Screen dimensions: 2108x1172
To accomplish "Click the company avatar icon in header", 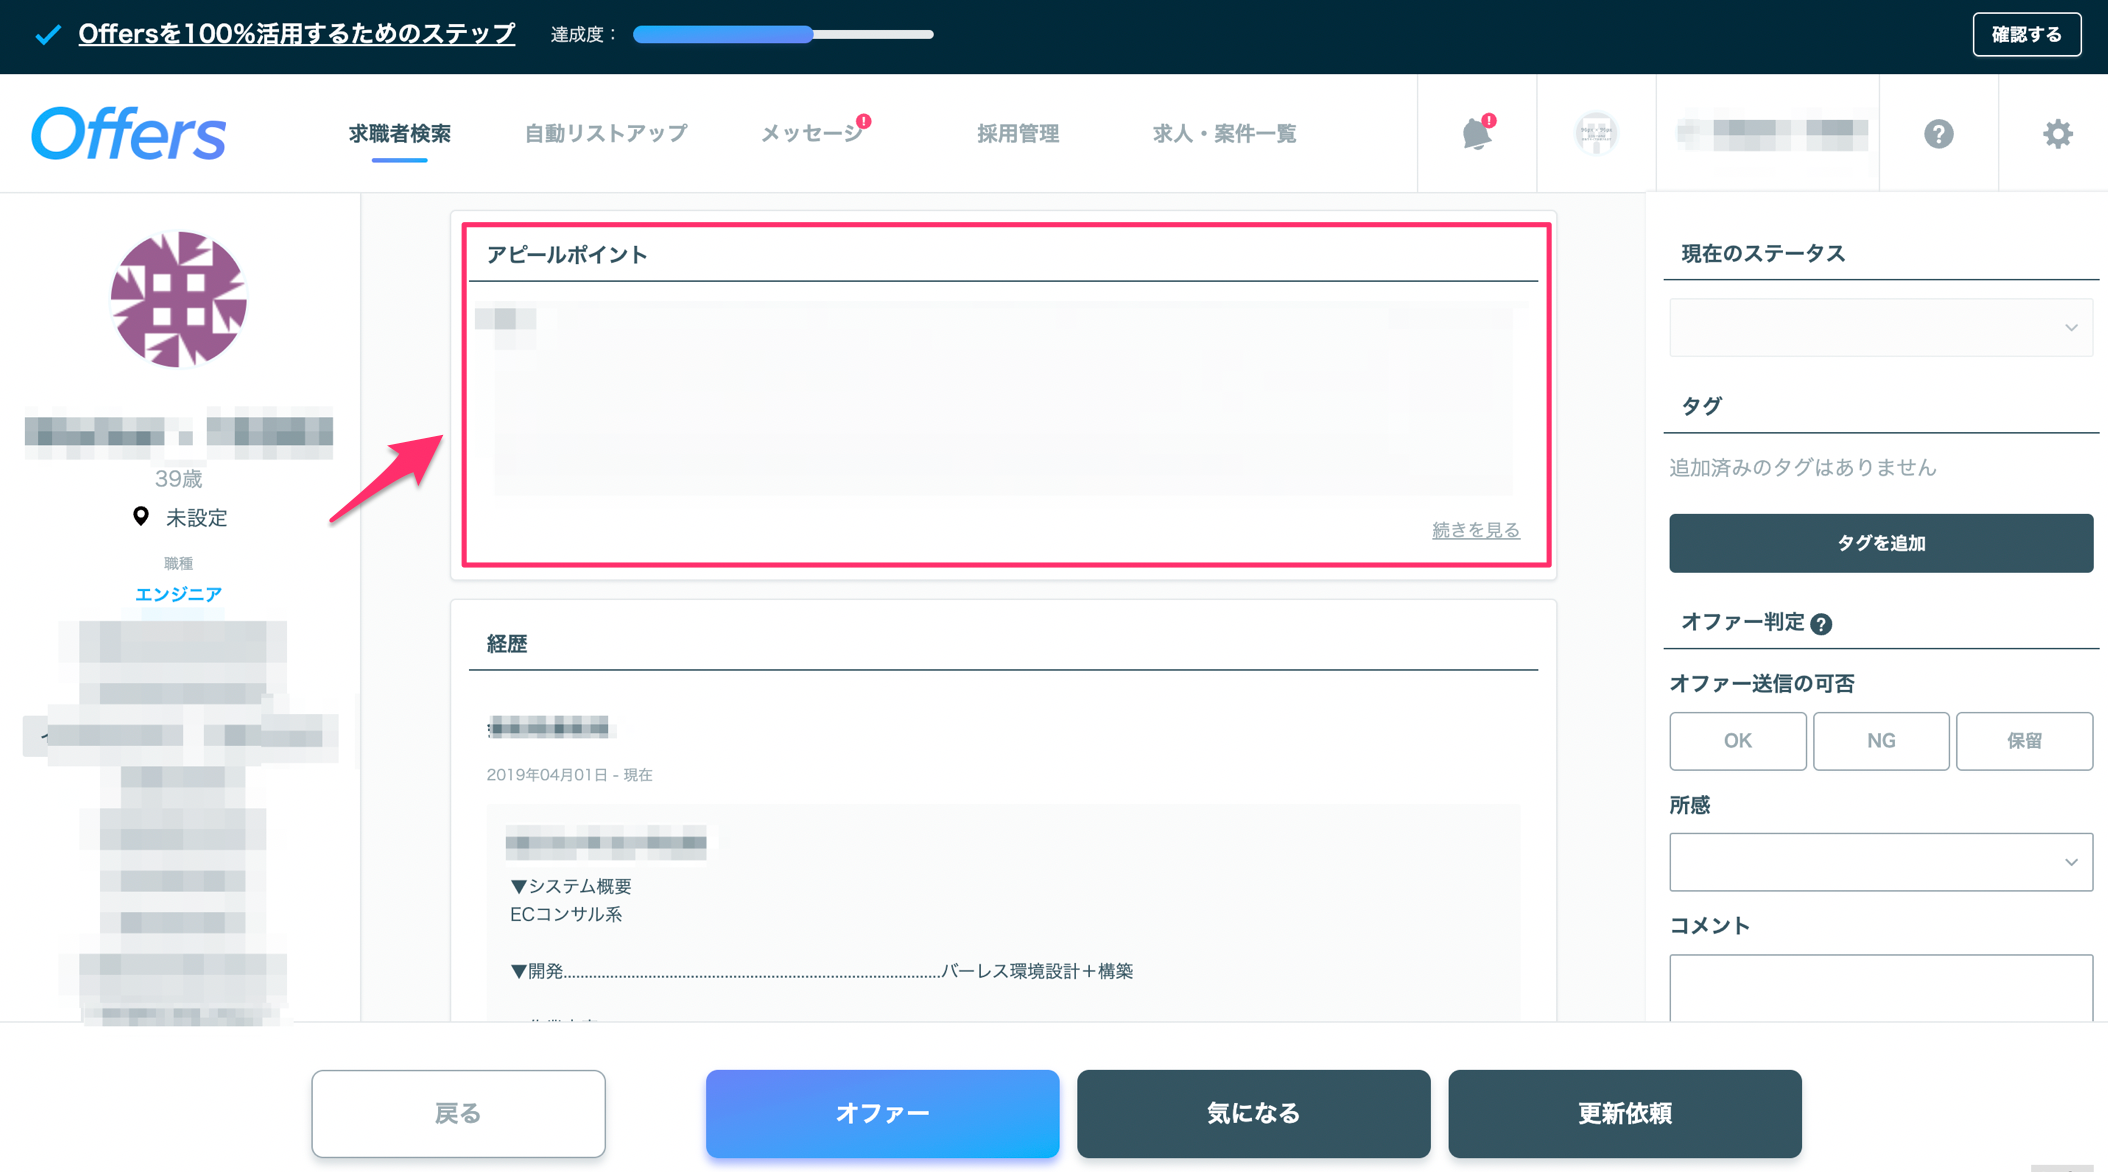I will (1596, 133).
